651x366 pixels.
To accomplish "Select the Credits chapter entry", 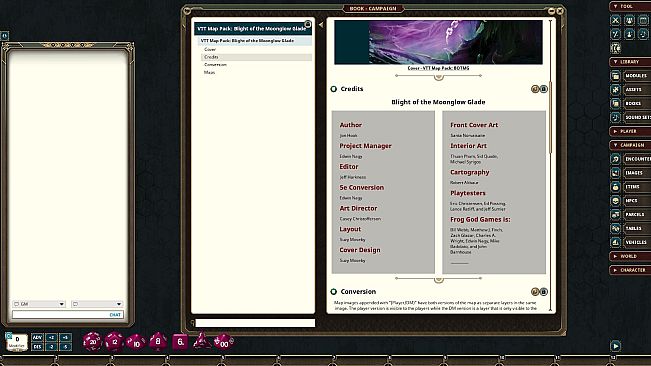I will pos(256,57).
